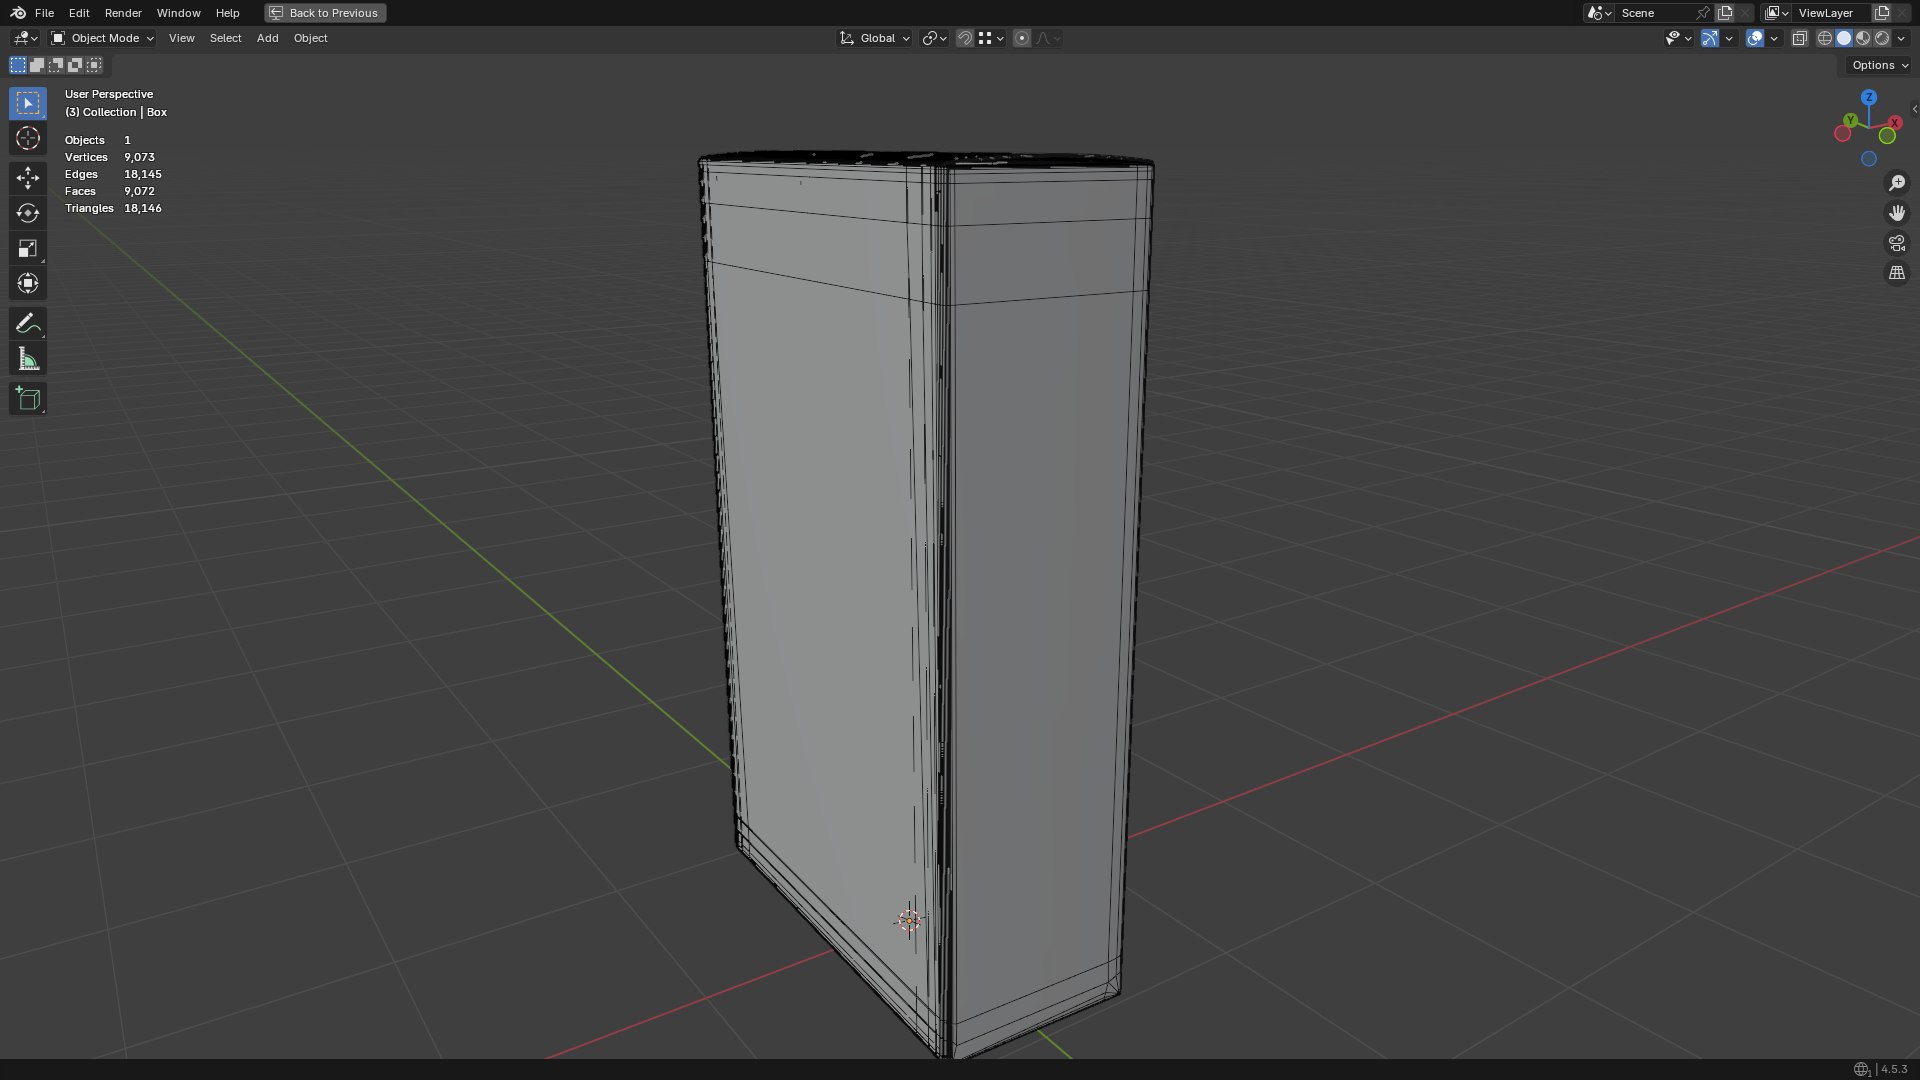Open the Render menu
The height and width of the screenshot is (1080, 1920).
click(123, 13)
